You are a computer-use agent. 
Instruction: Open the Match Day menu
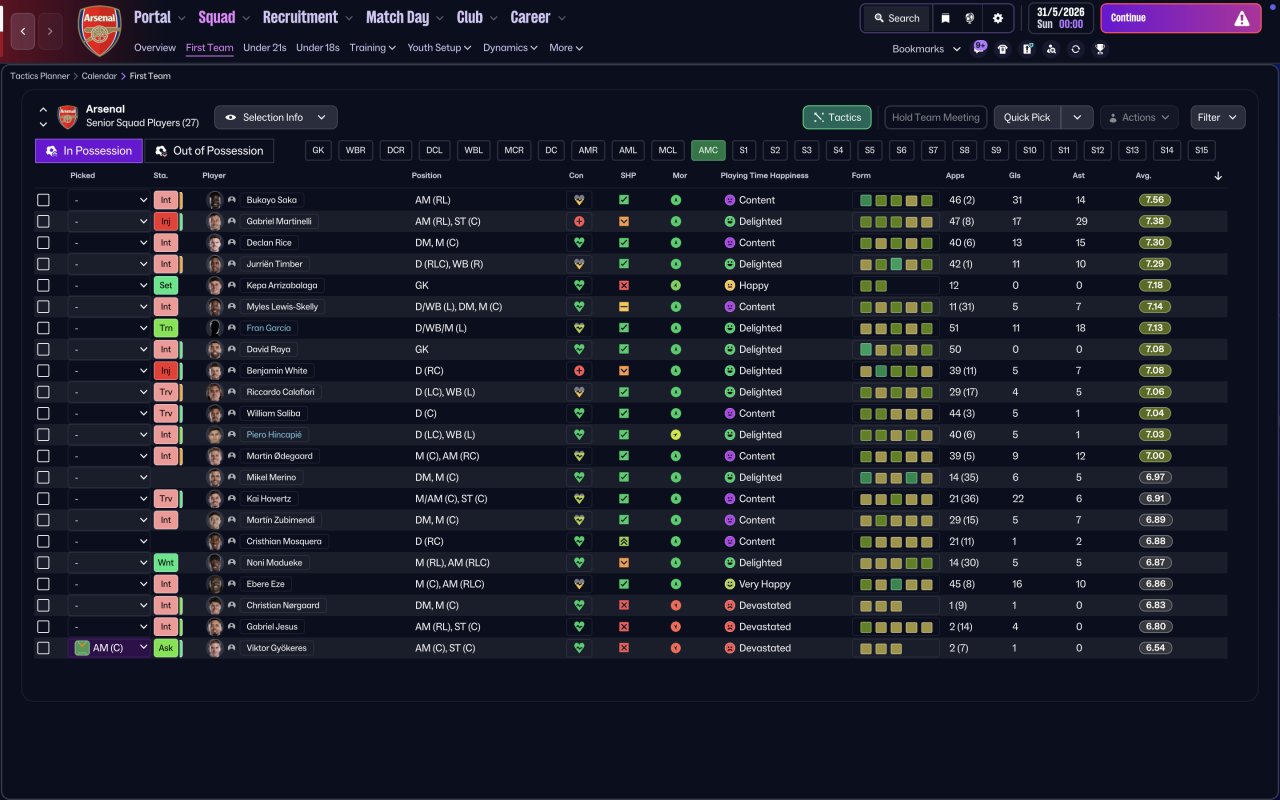coord(405,17)
